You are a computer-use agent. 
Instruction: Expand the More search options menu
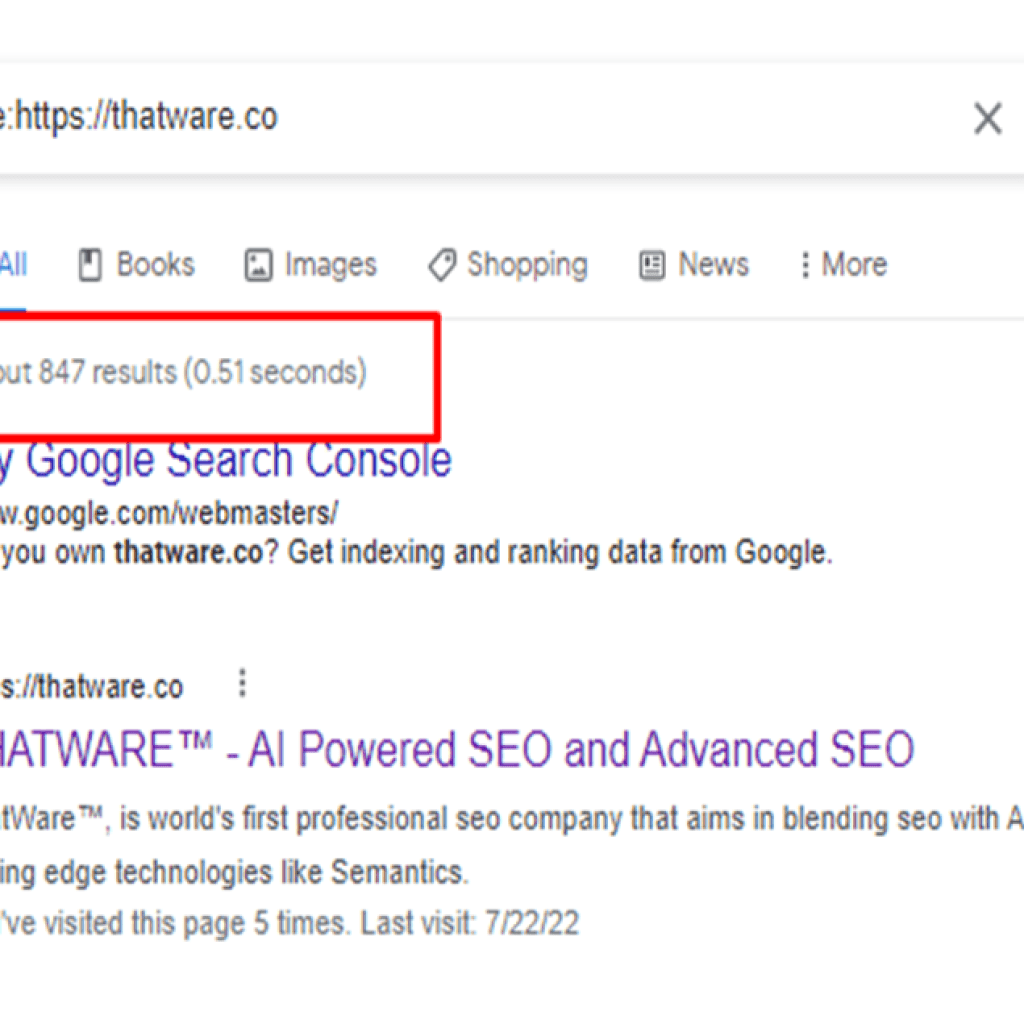tap(844, 265)
